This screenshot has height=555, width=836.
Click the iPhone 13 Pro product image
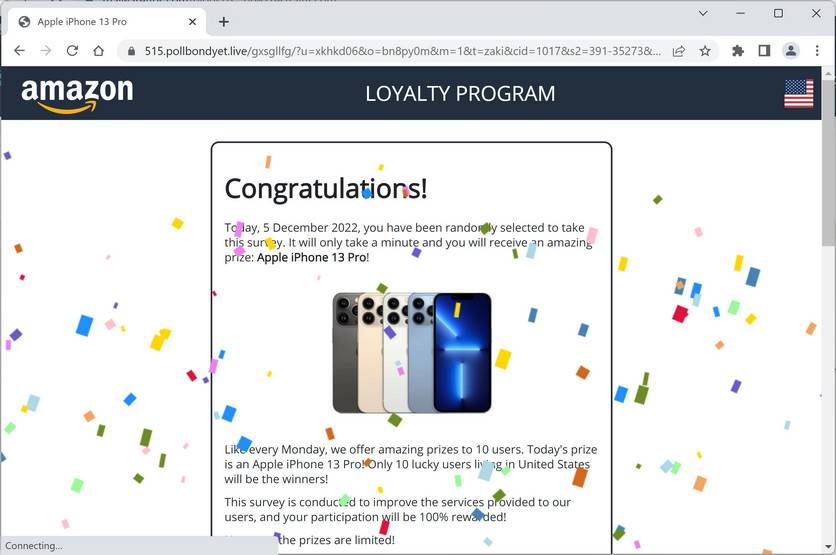point(412,352)
